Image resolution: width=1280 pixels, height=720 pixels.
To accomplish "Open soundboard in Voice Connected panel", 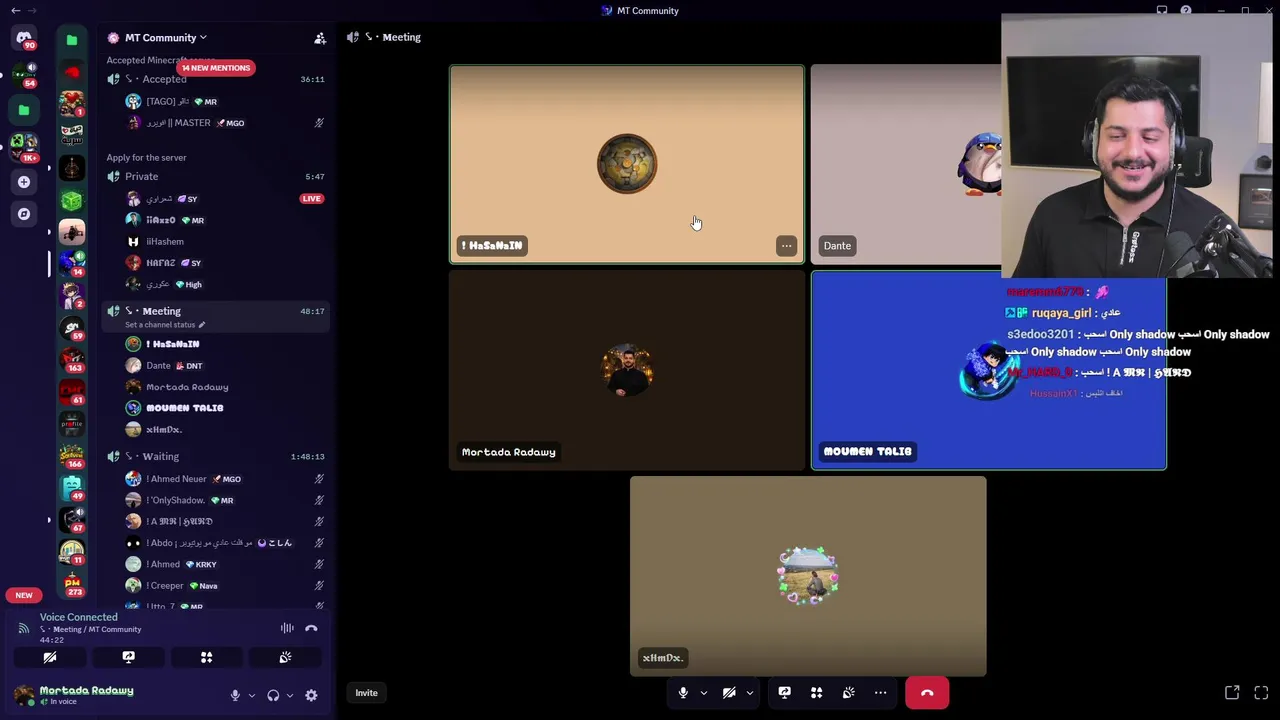I will (285, 657).
